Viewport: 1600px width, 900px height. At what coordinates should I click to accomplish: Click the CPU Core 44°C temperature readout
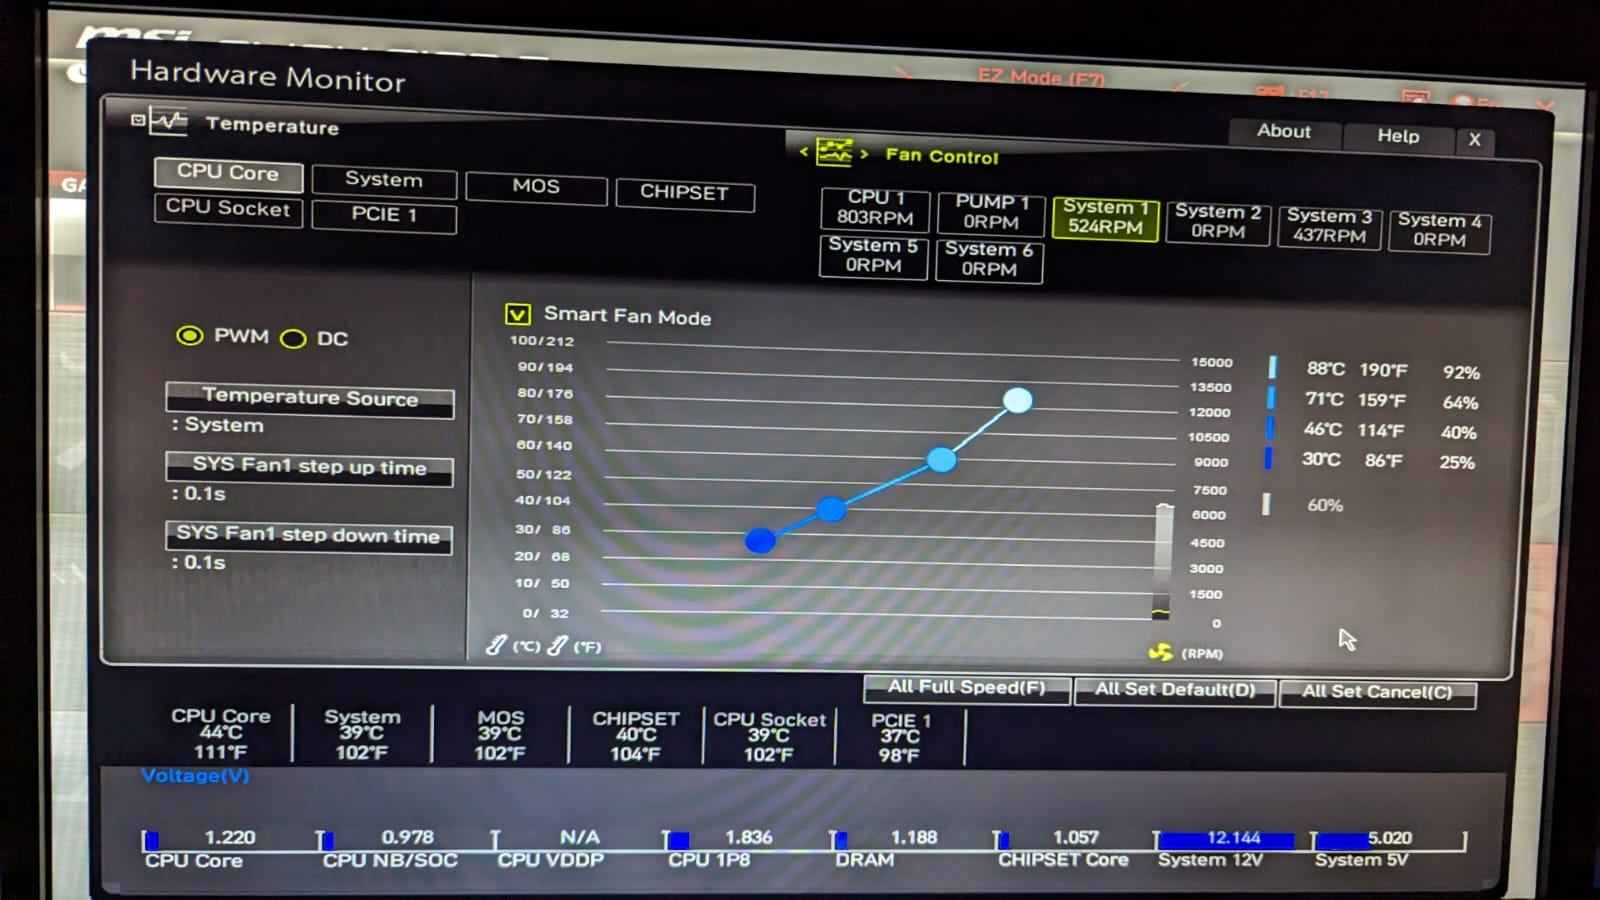point(221,733)
